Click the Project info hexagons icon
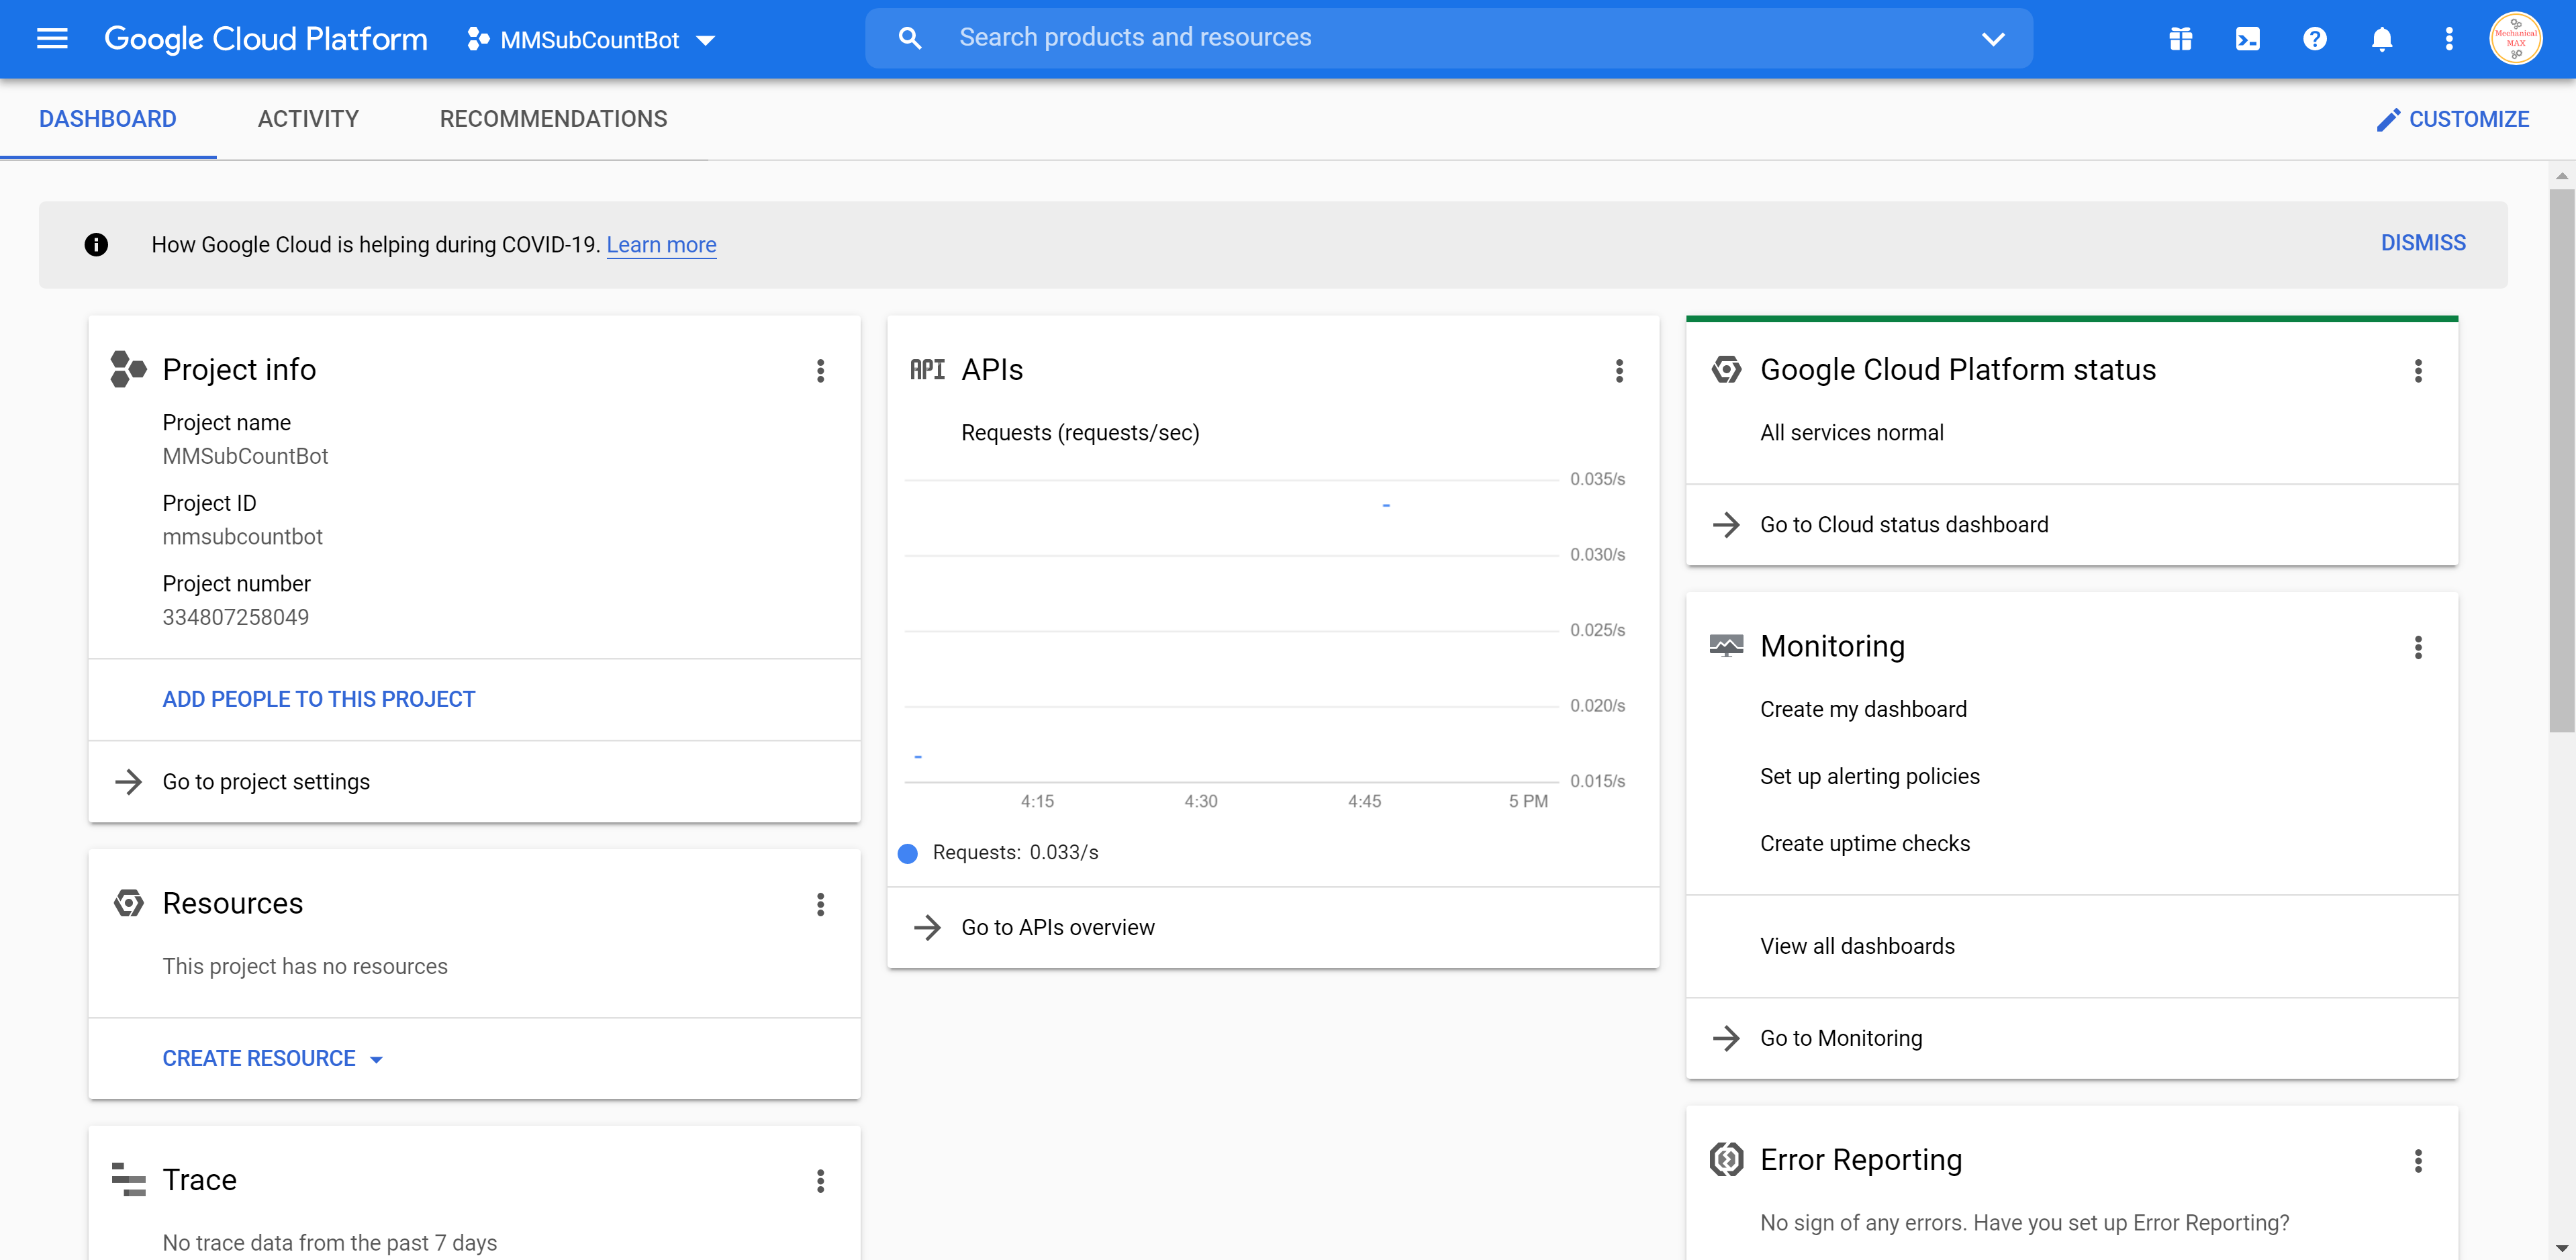The height and width of the screenshot is (1260, 2576). [128, 369]
